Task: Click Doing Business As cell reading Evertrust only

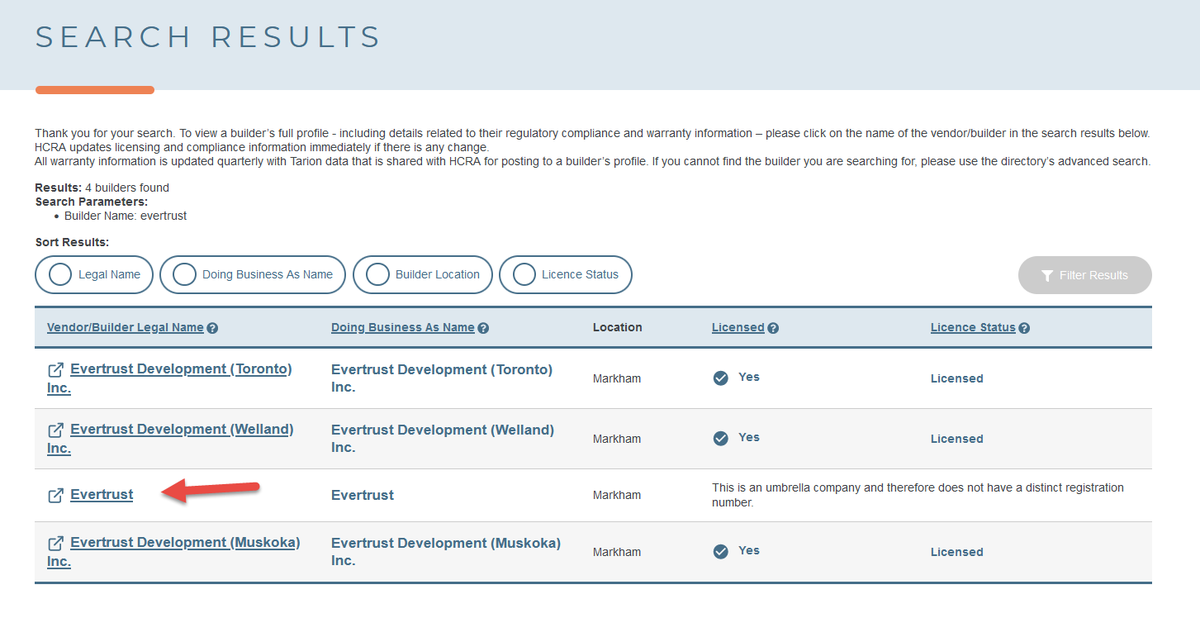Action: (362, 495)
